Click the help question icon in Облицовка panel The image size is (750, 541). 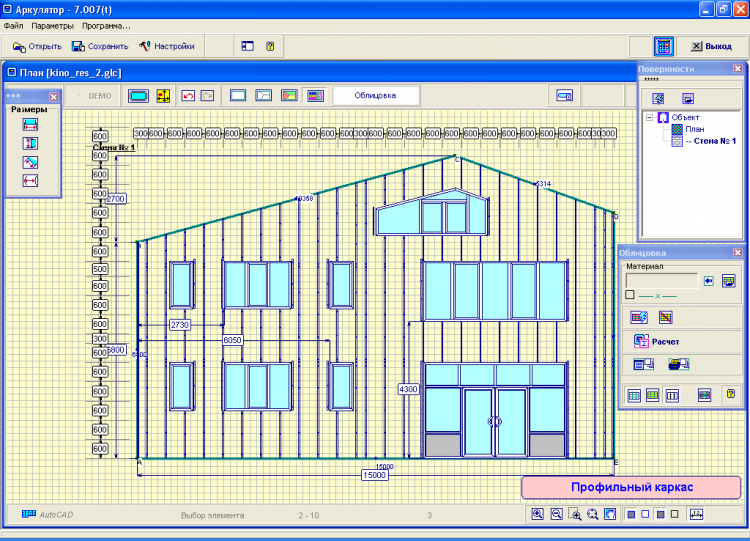pyautogui.click(x=731, y=394)
